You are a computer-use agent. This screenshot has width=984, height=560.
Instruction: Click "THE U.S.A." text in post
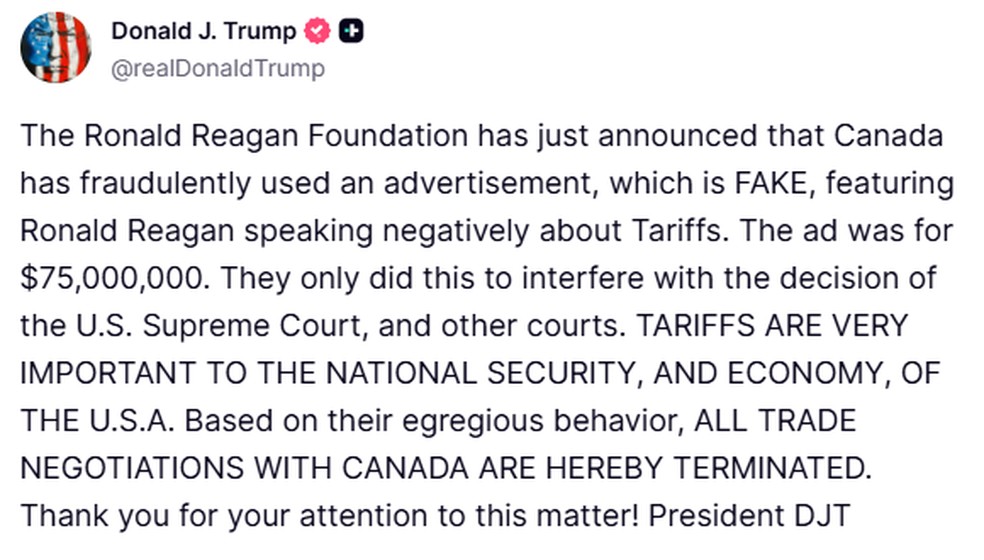pyautogui.click(x=93, y=421)
